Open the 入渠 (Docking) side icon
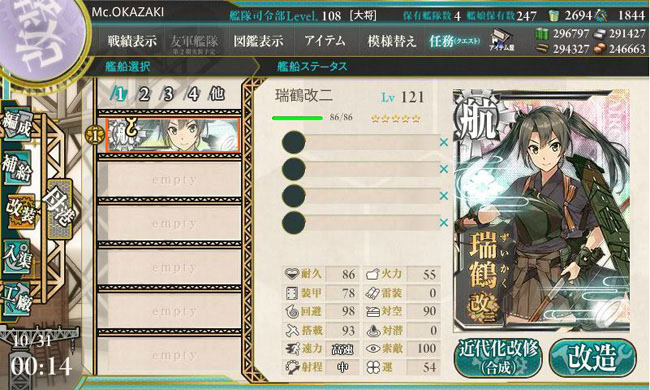 pos(17,257)
